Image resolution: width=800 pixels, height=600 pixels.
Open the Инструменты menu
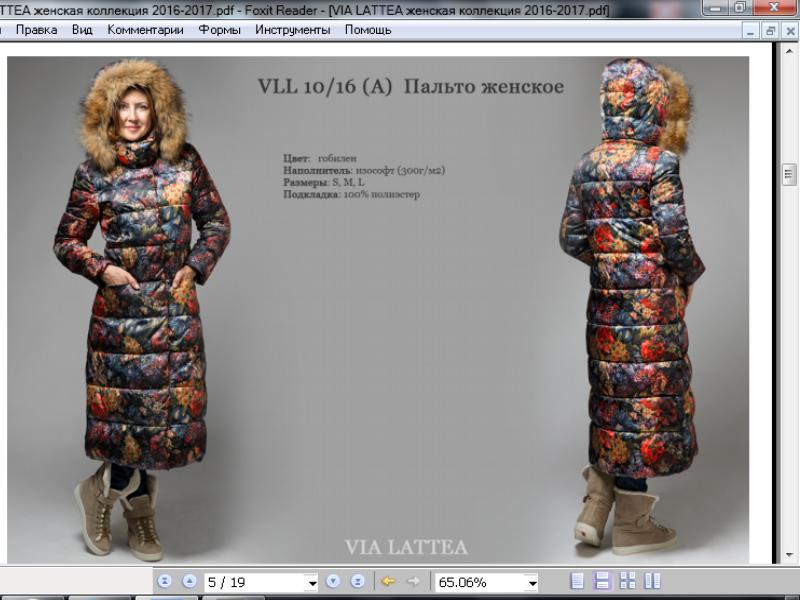pos(292,30)
